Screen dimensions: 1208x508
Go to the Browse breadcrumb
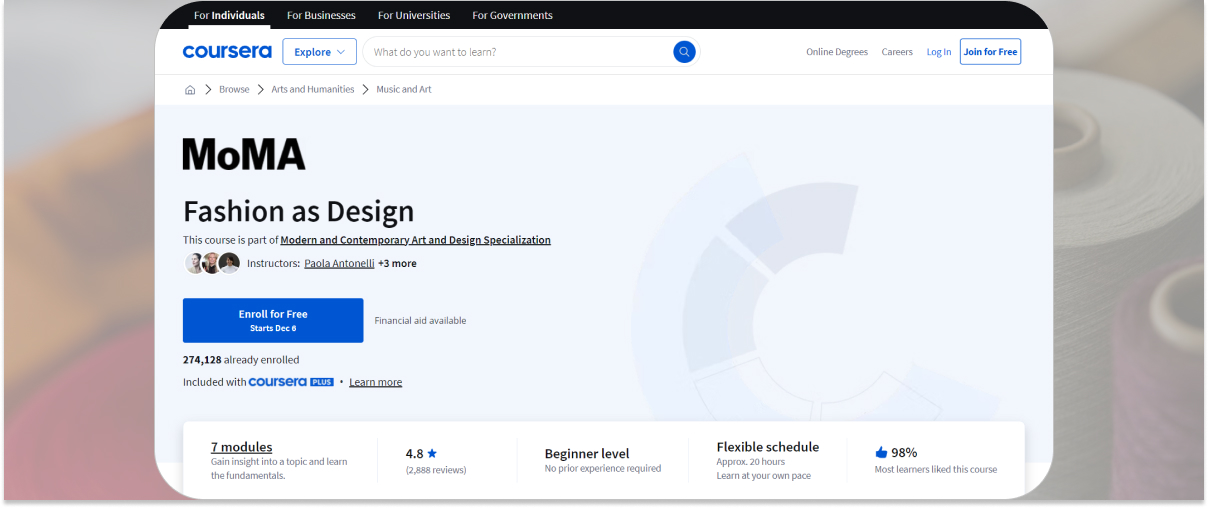[x=234, y=90]
